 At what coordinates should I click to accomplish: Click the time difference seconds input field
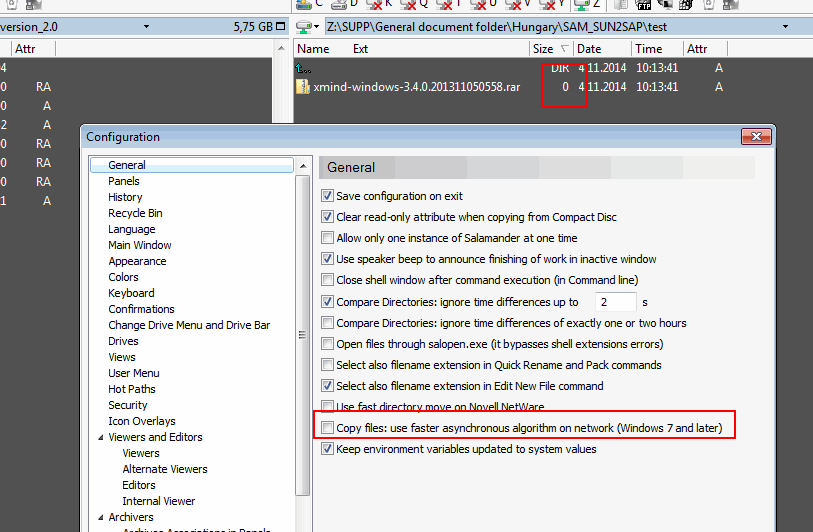pos(615,302)
